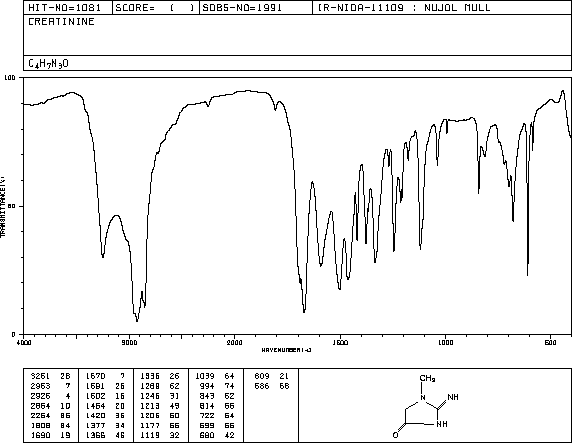Click the 0 y-axis tick label
The width and height of the screenshot is (572, 443).
pyautogui.click(x=13, y=334)
